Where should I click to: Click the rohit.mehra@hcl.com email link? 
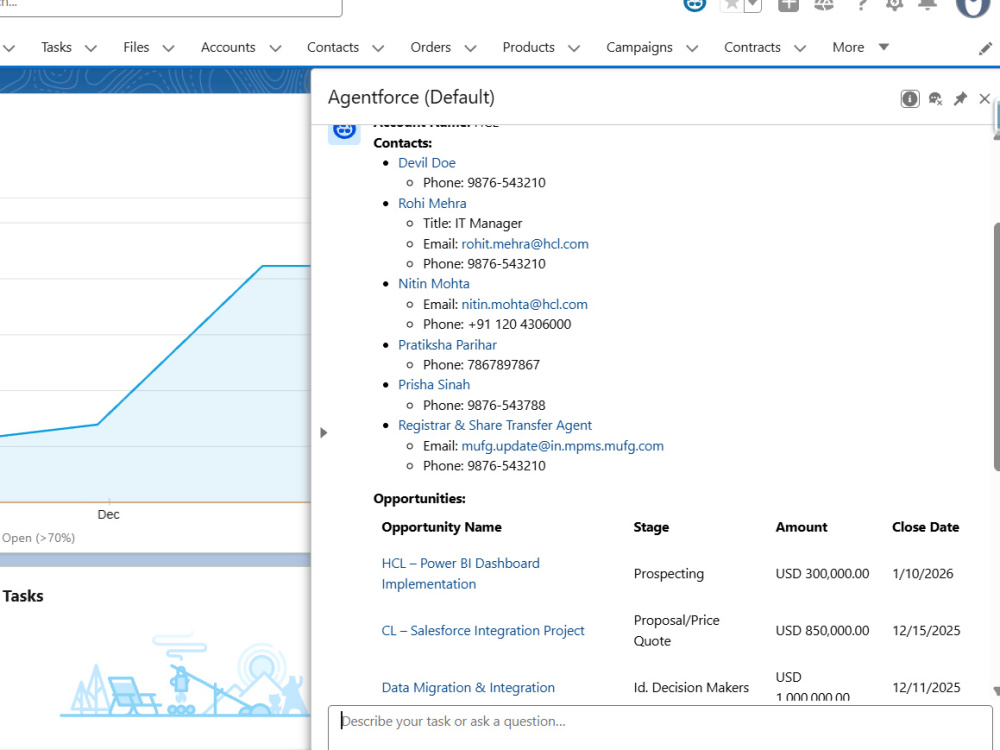pyautogui.click(x=525, y=244)
